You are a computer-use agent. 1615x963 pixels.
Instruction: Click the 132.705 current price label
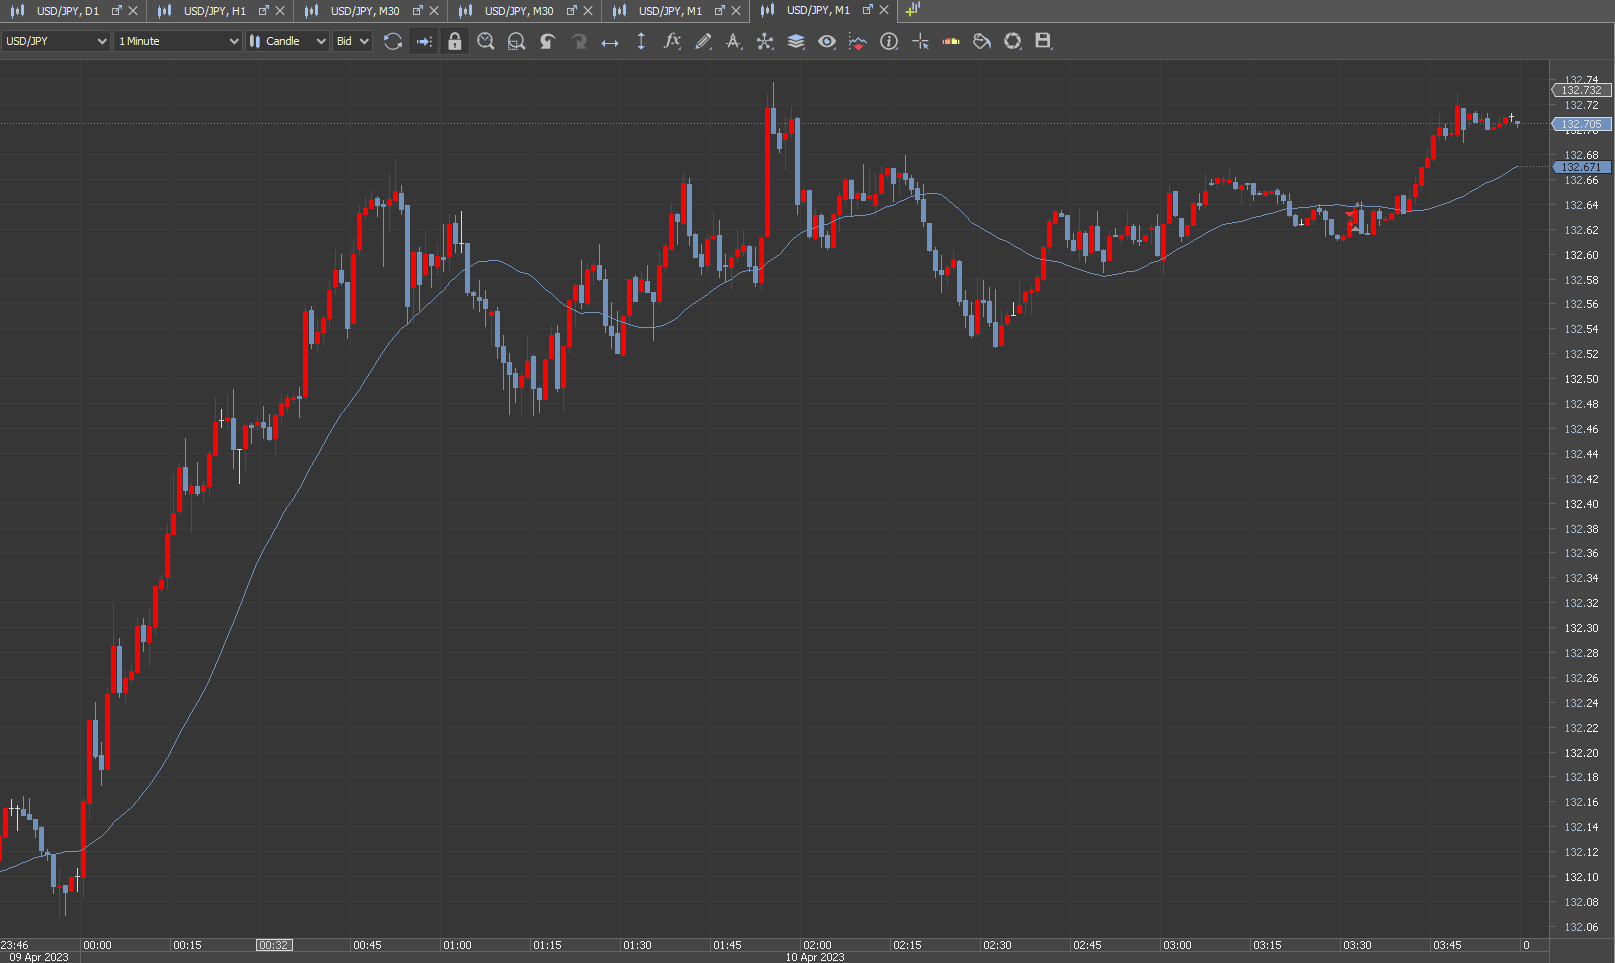[x=1582, y=124]
